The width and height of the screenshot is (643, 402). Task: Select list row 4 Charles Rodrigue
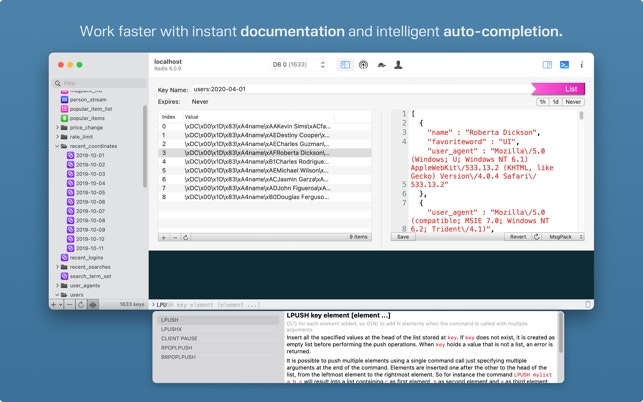click(265, 162)
